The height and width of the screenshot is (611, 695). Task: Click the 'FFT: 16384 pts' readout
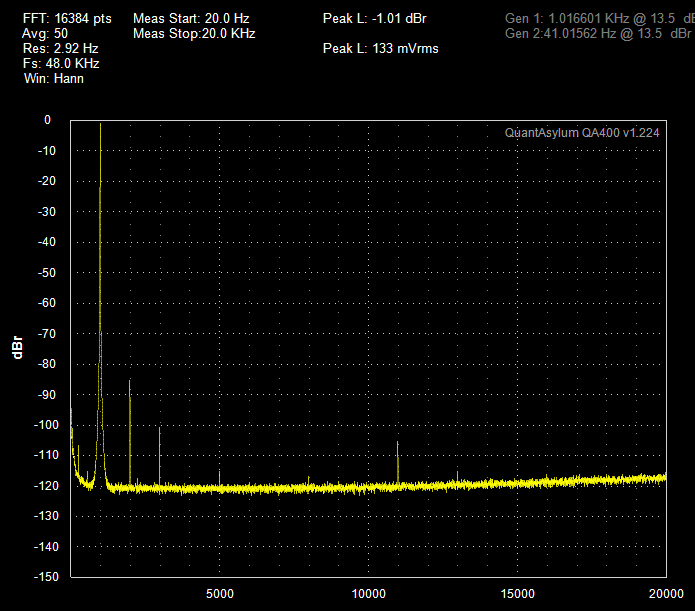(x=67, y=19)
